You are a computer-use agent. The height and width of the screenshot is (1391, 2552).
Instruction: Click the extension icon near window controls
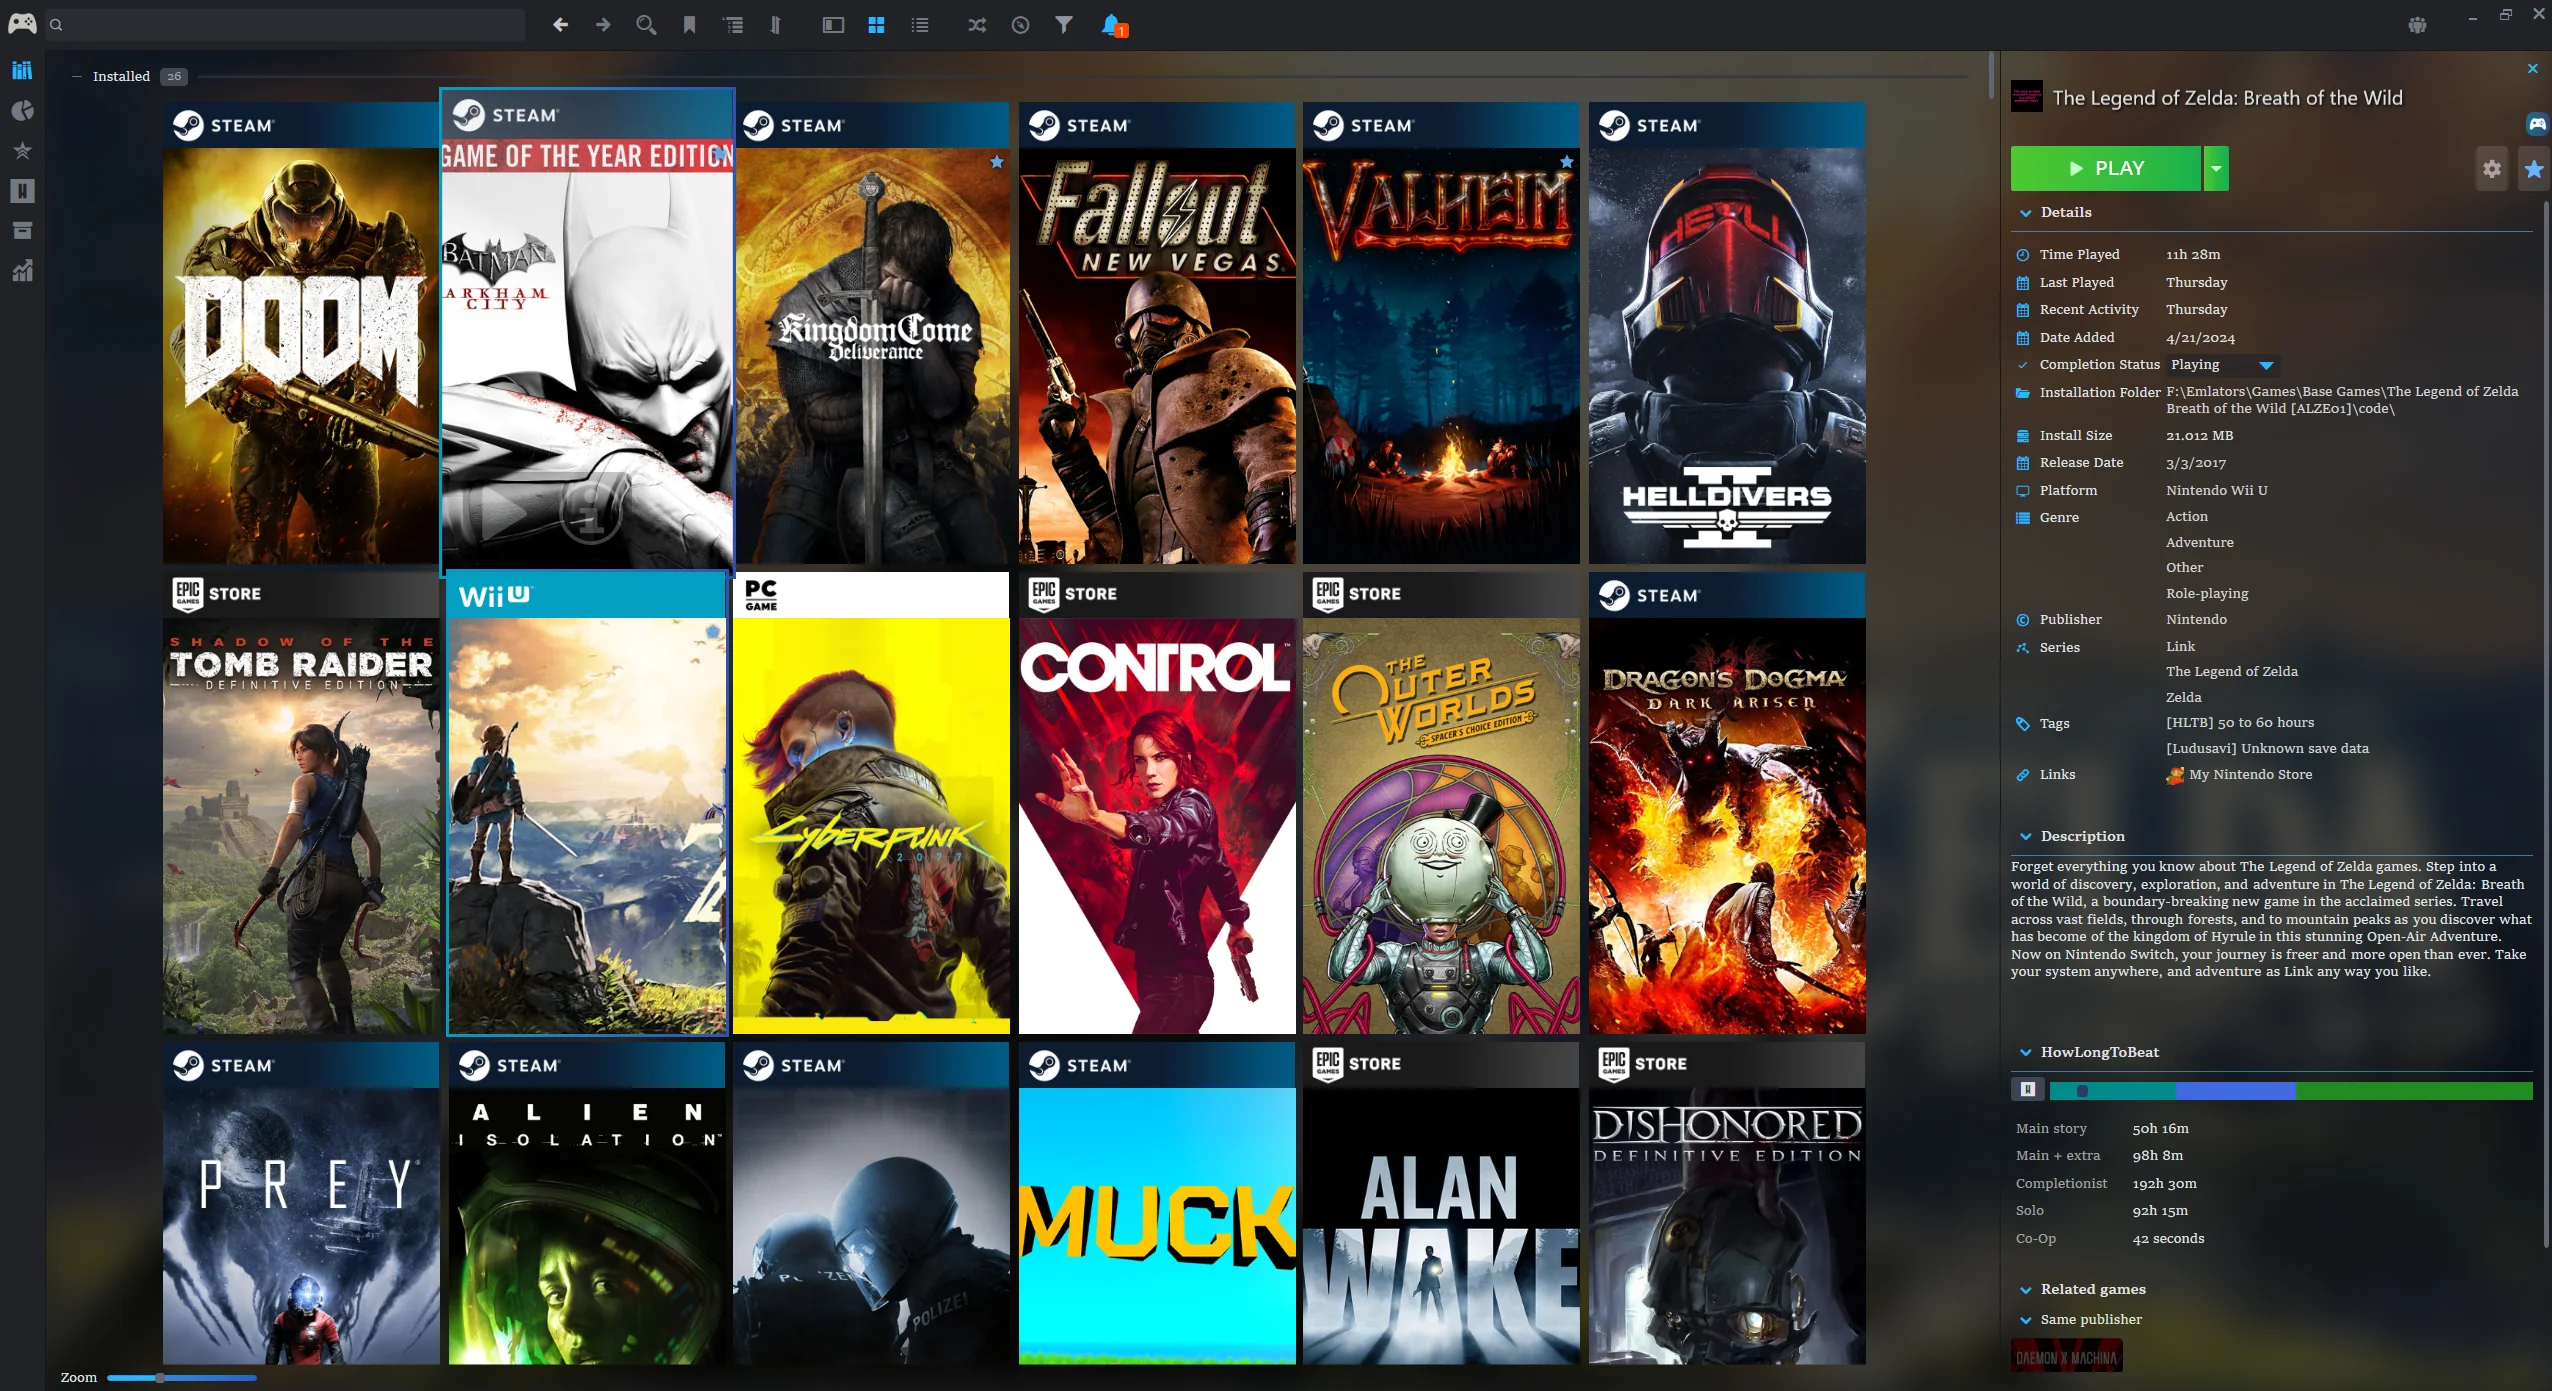pyautogui.click(x=2417, y=25)
